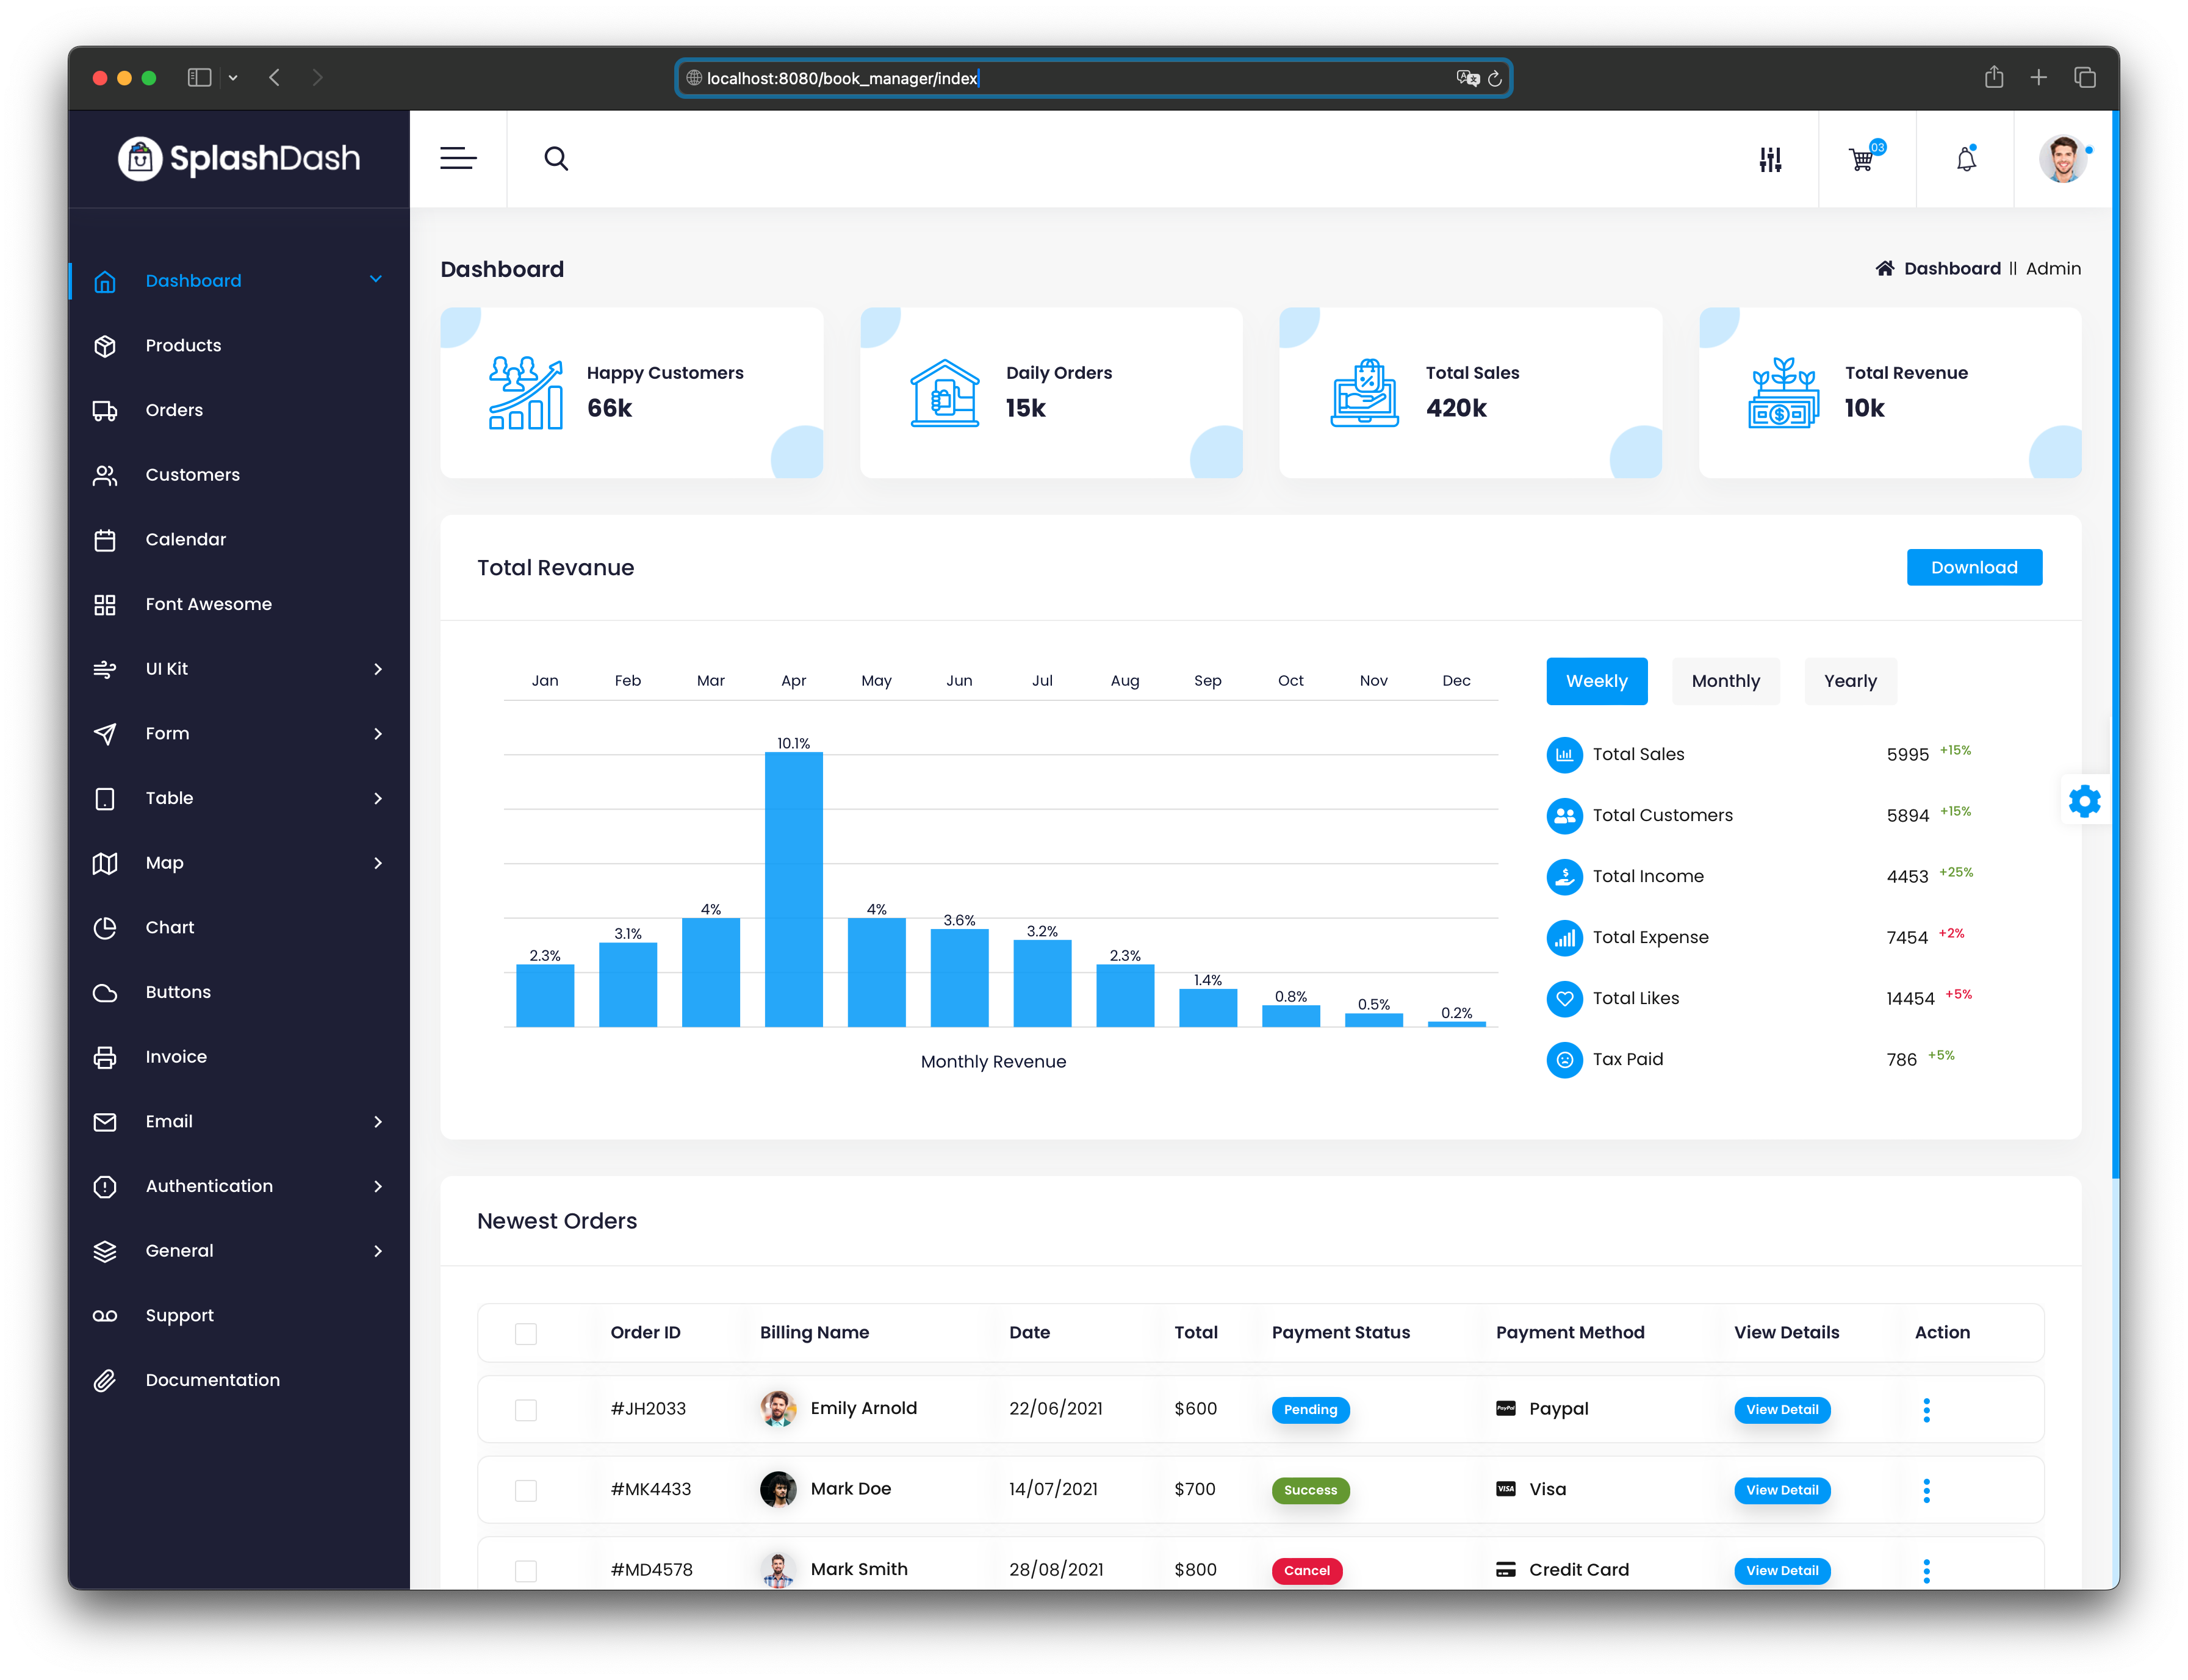Check the order checkbox for Emily Arnold

[x=528, y=1408]
